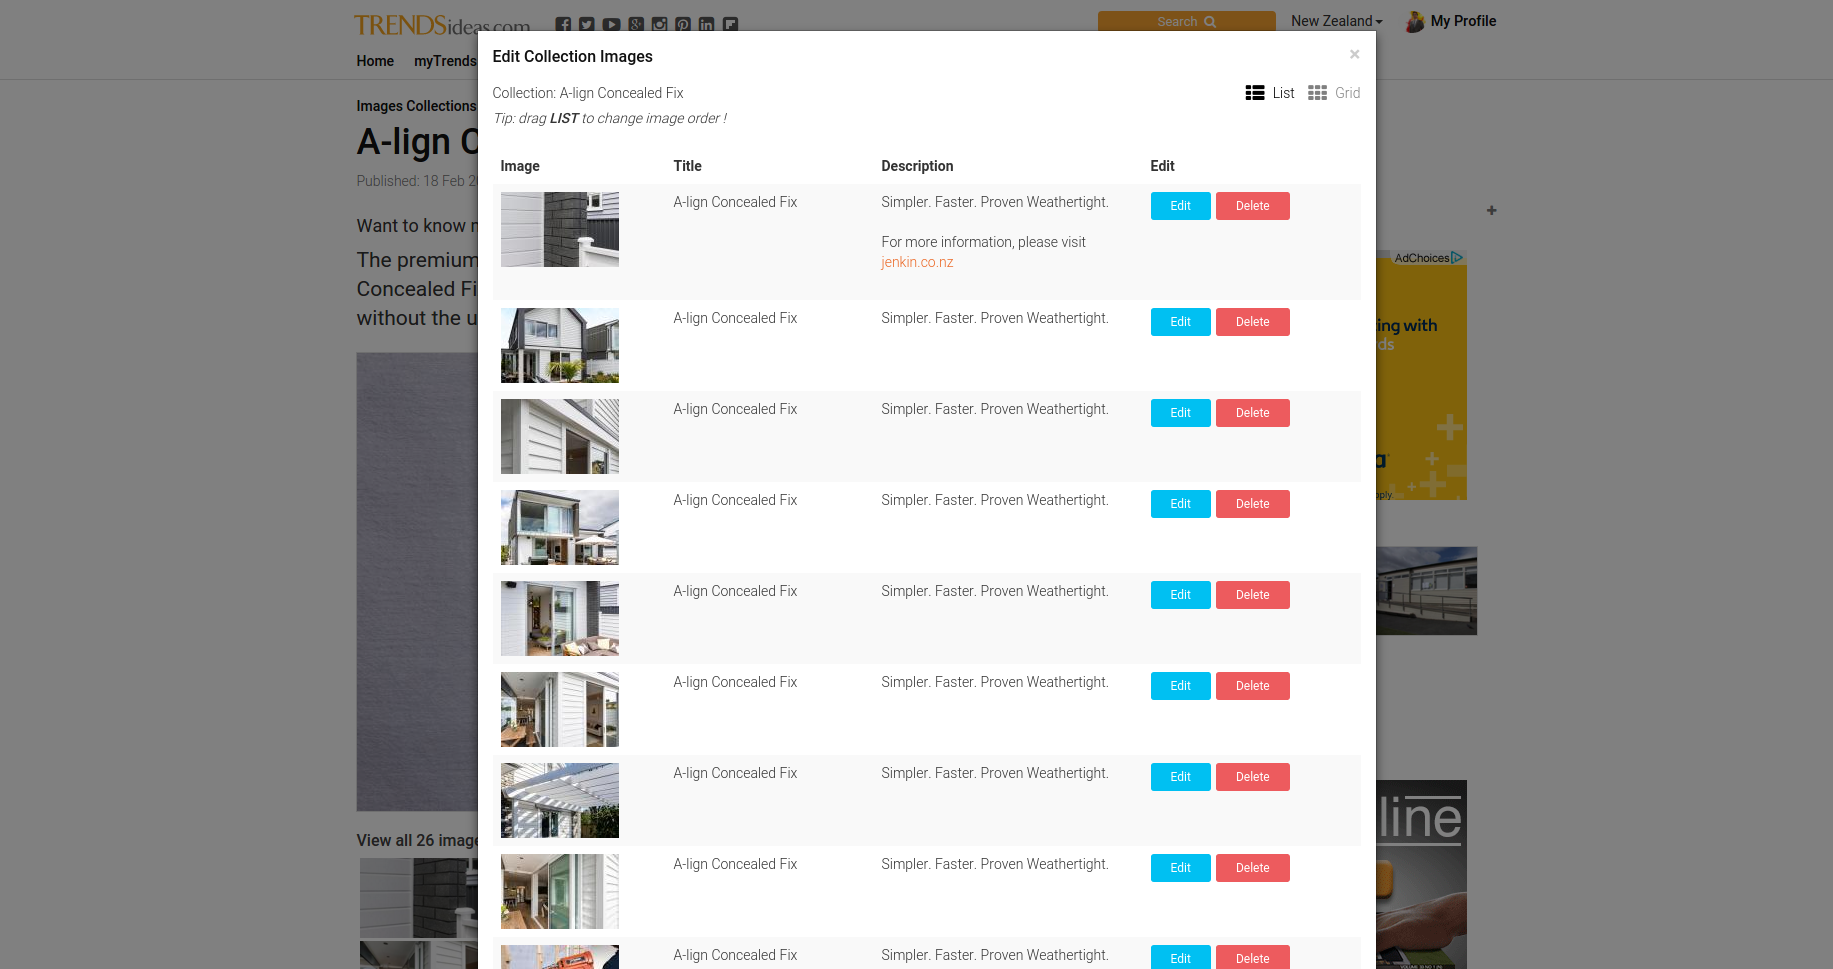
Task: Open the Google Plus social icon
Action: pyautogui.click(x=636, y=24)
